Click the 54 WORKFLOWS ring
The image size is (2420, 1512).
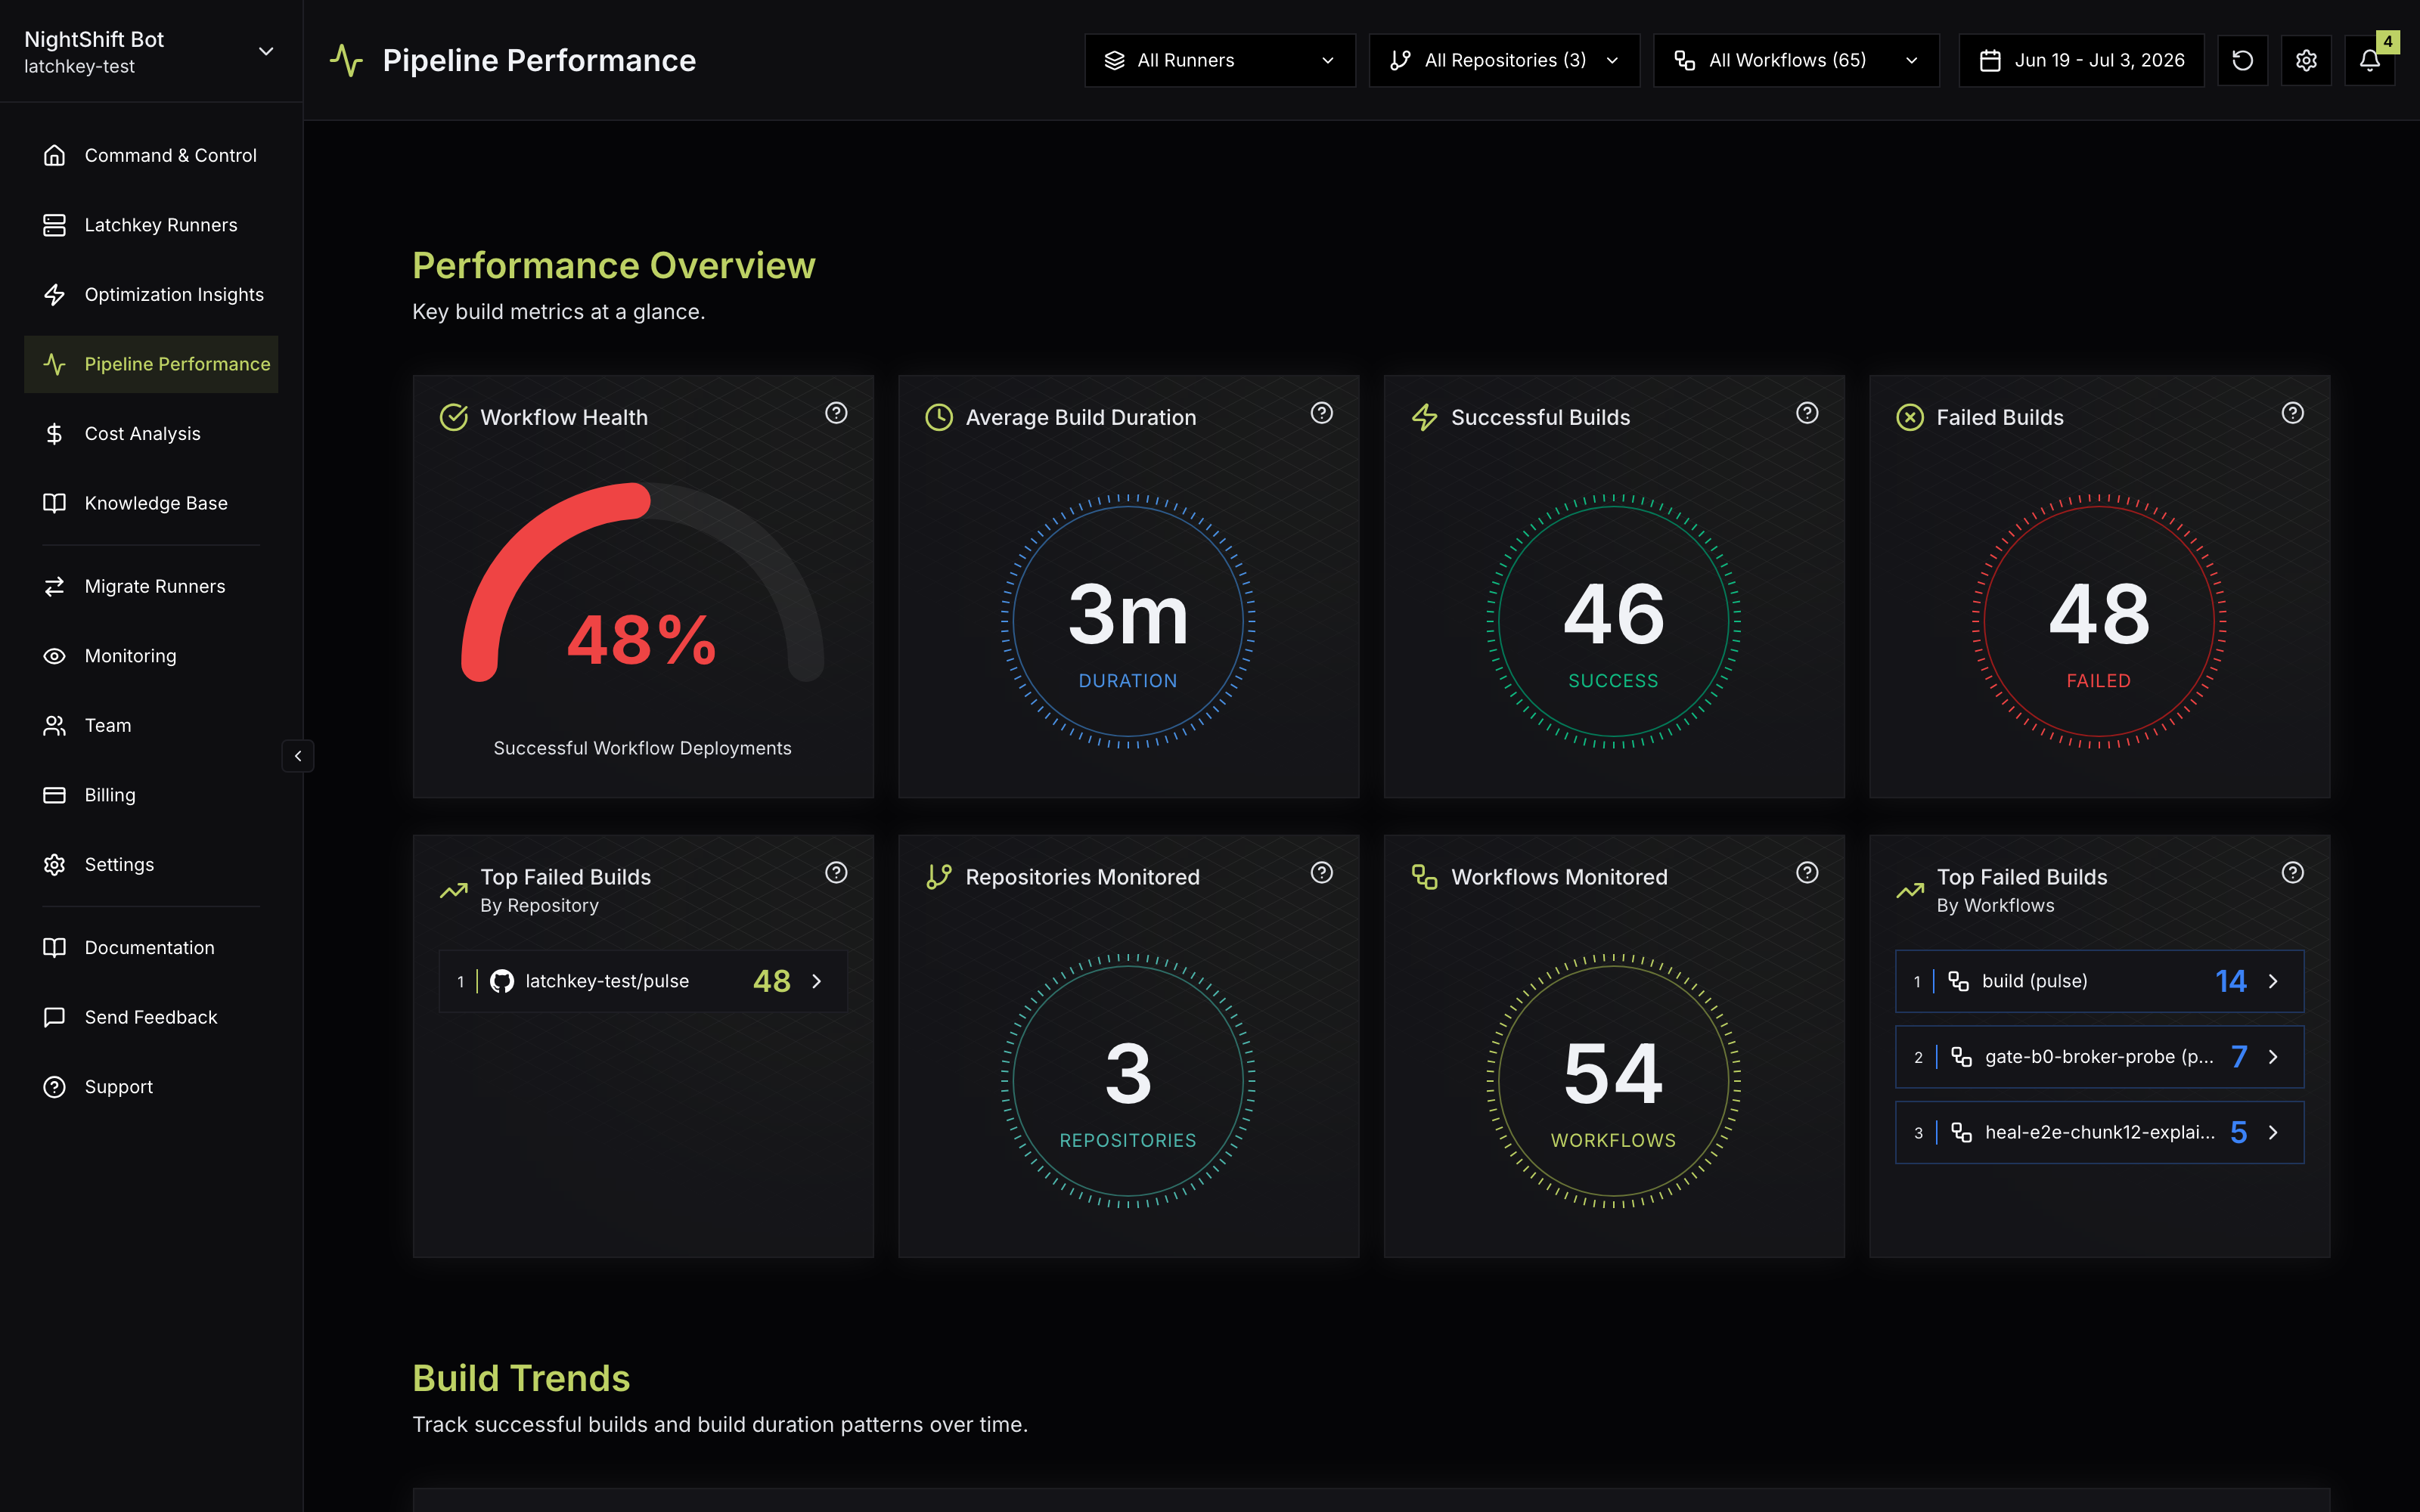click(x=1613, y=1081)
